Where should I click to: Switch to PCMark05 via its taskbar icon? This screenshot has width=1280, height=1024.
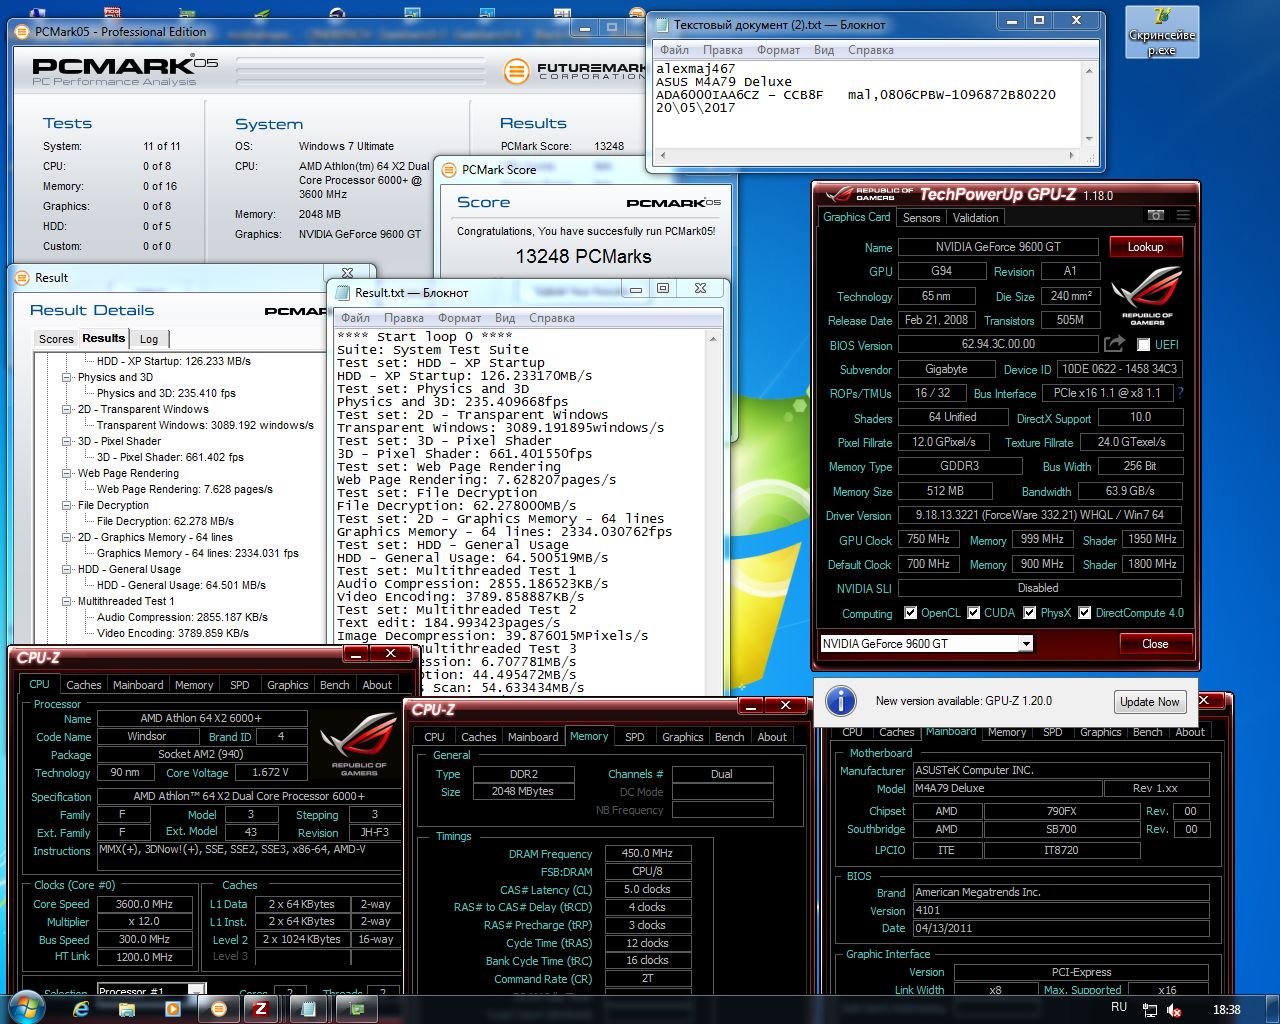coord(219,1009)
